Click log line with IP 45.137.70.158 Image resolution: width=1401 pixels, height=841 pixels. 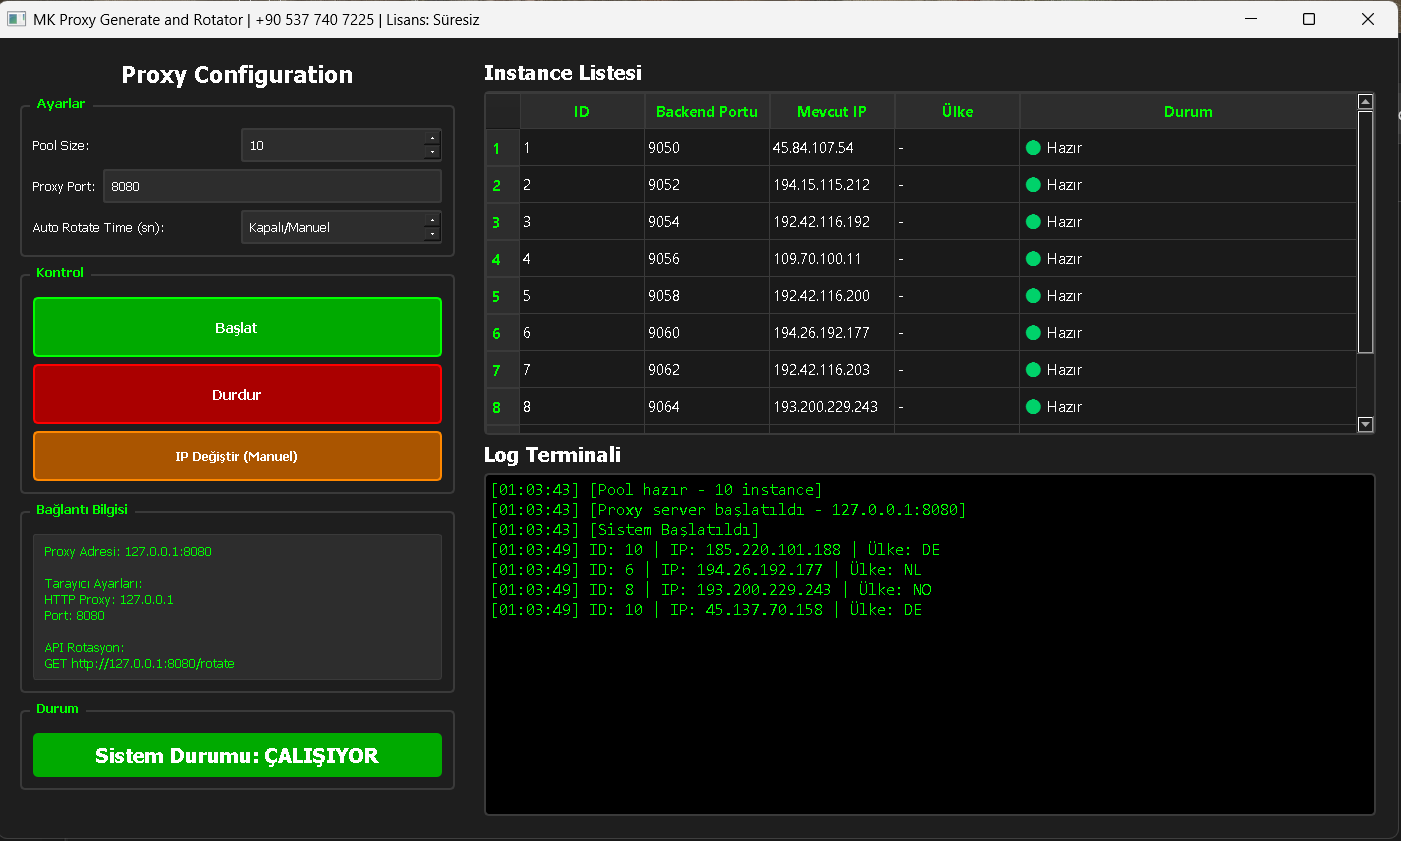click(x=706, y=610)
